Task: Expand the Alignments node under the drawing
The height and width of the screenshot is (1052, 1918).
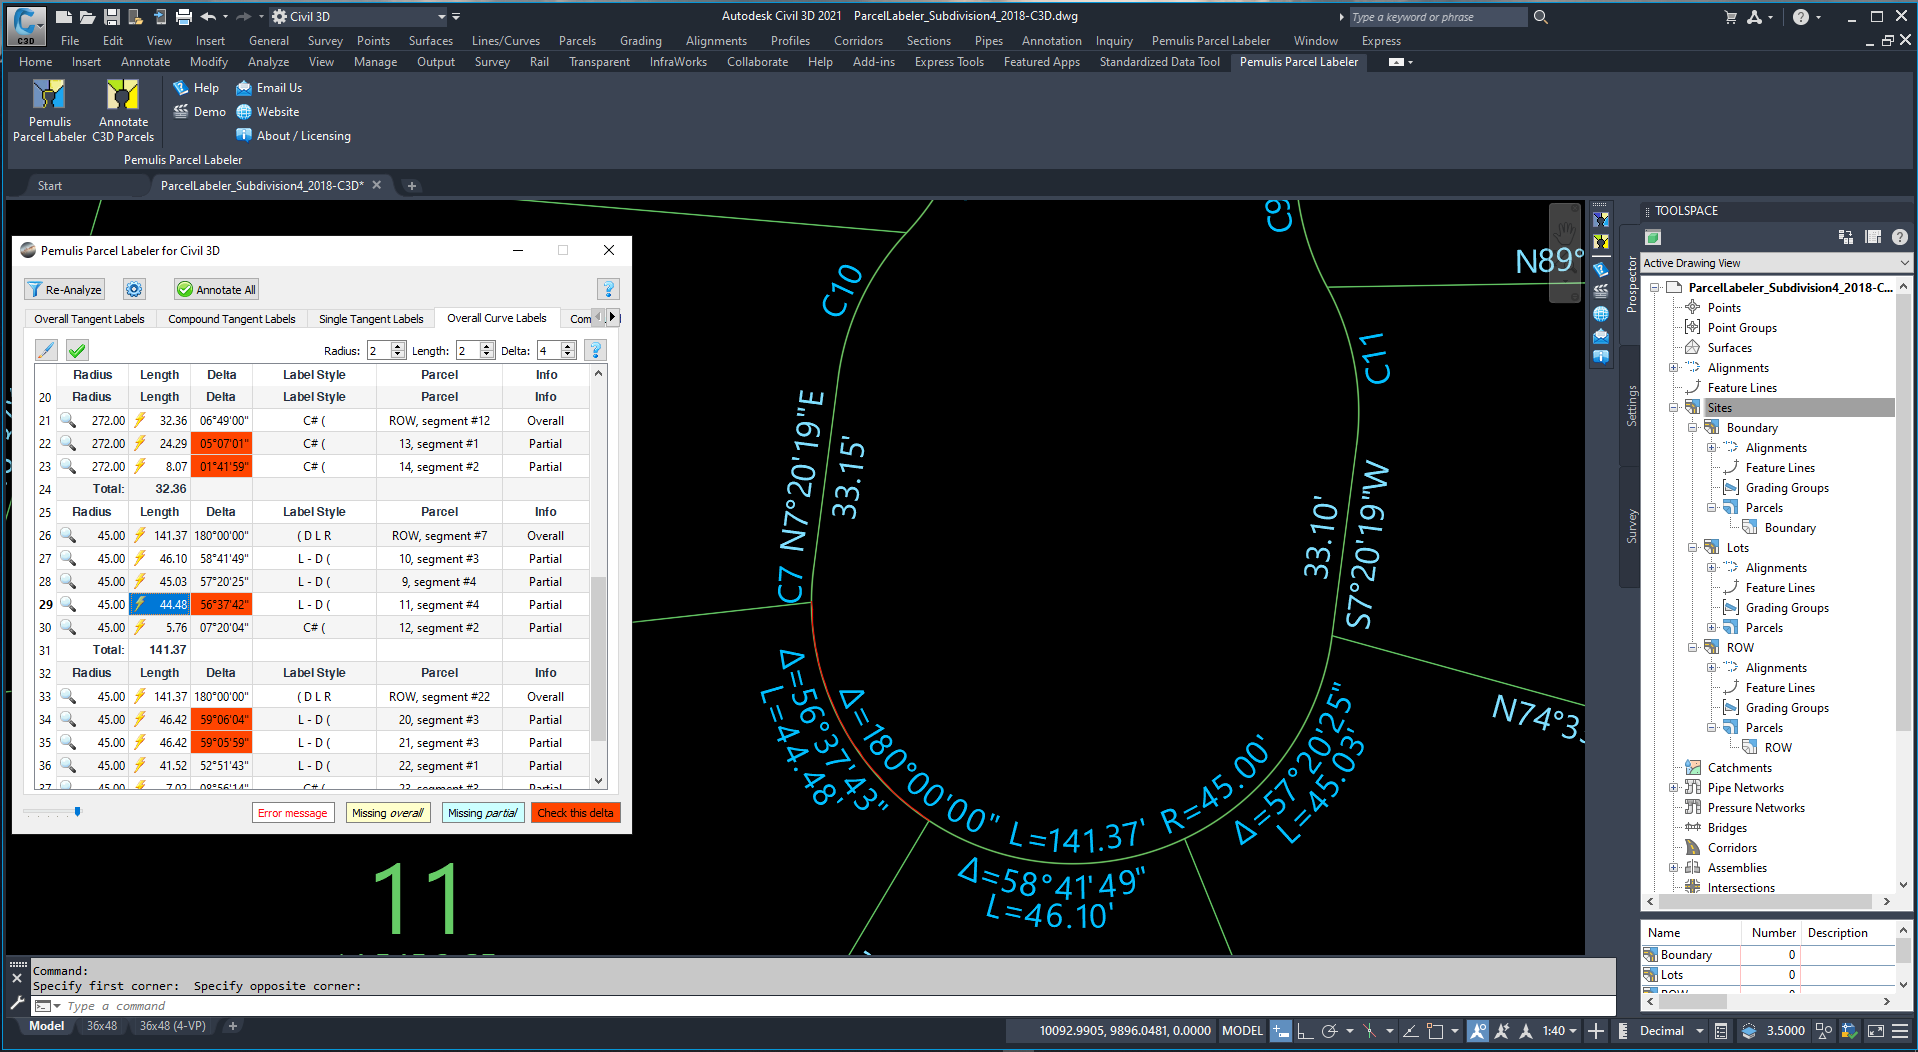Action: pos(1674,368)
